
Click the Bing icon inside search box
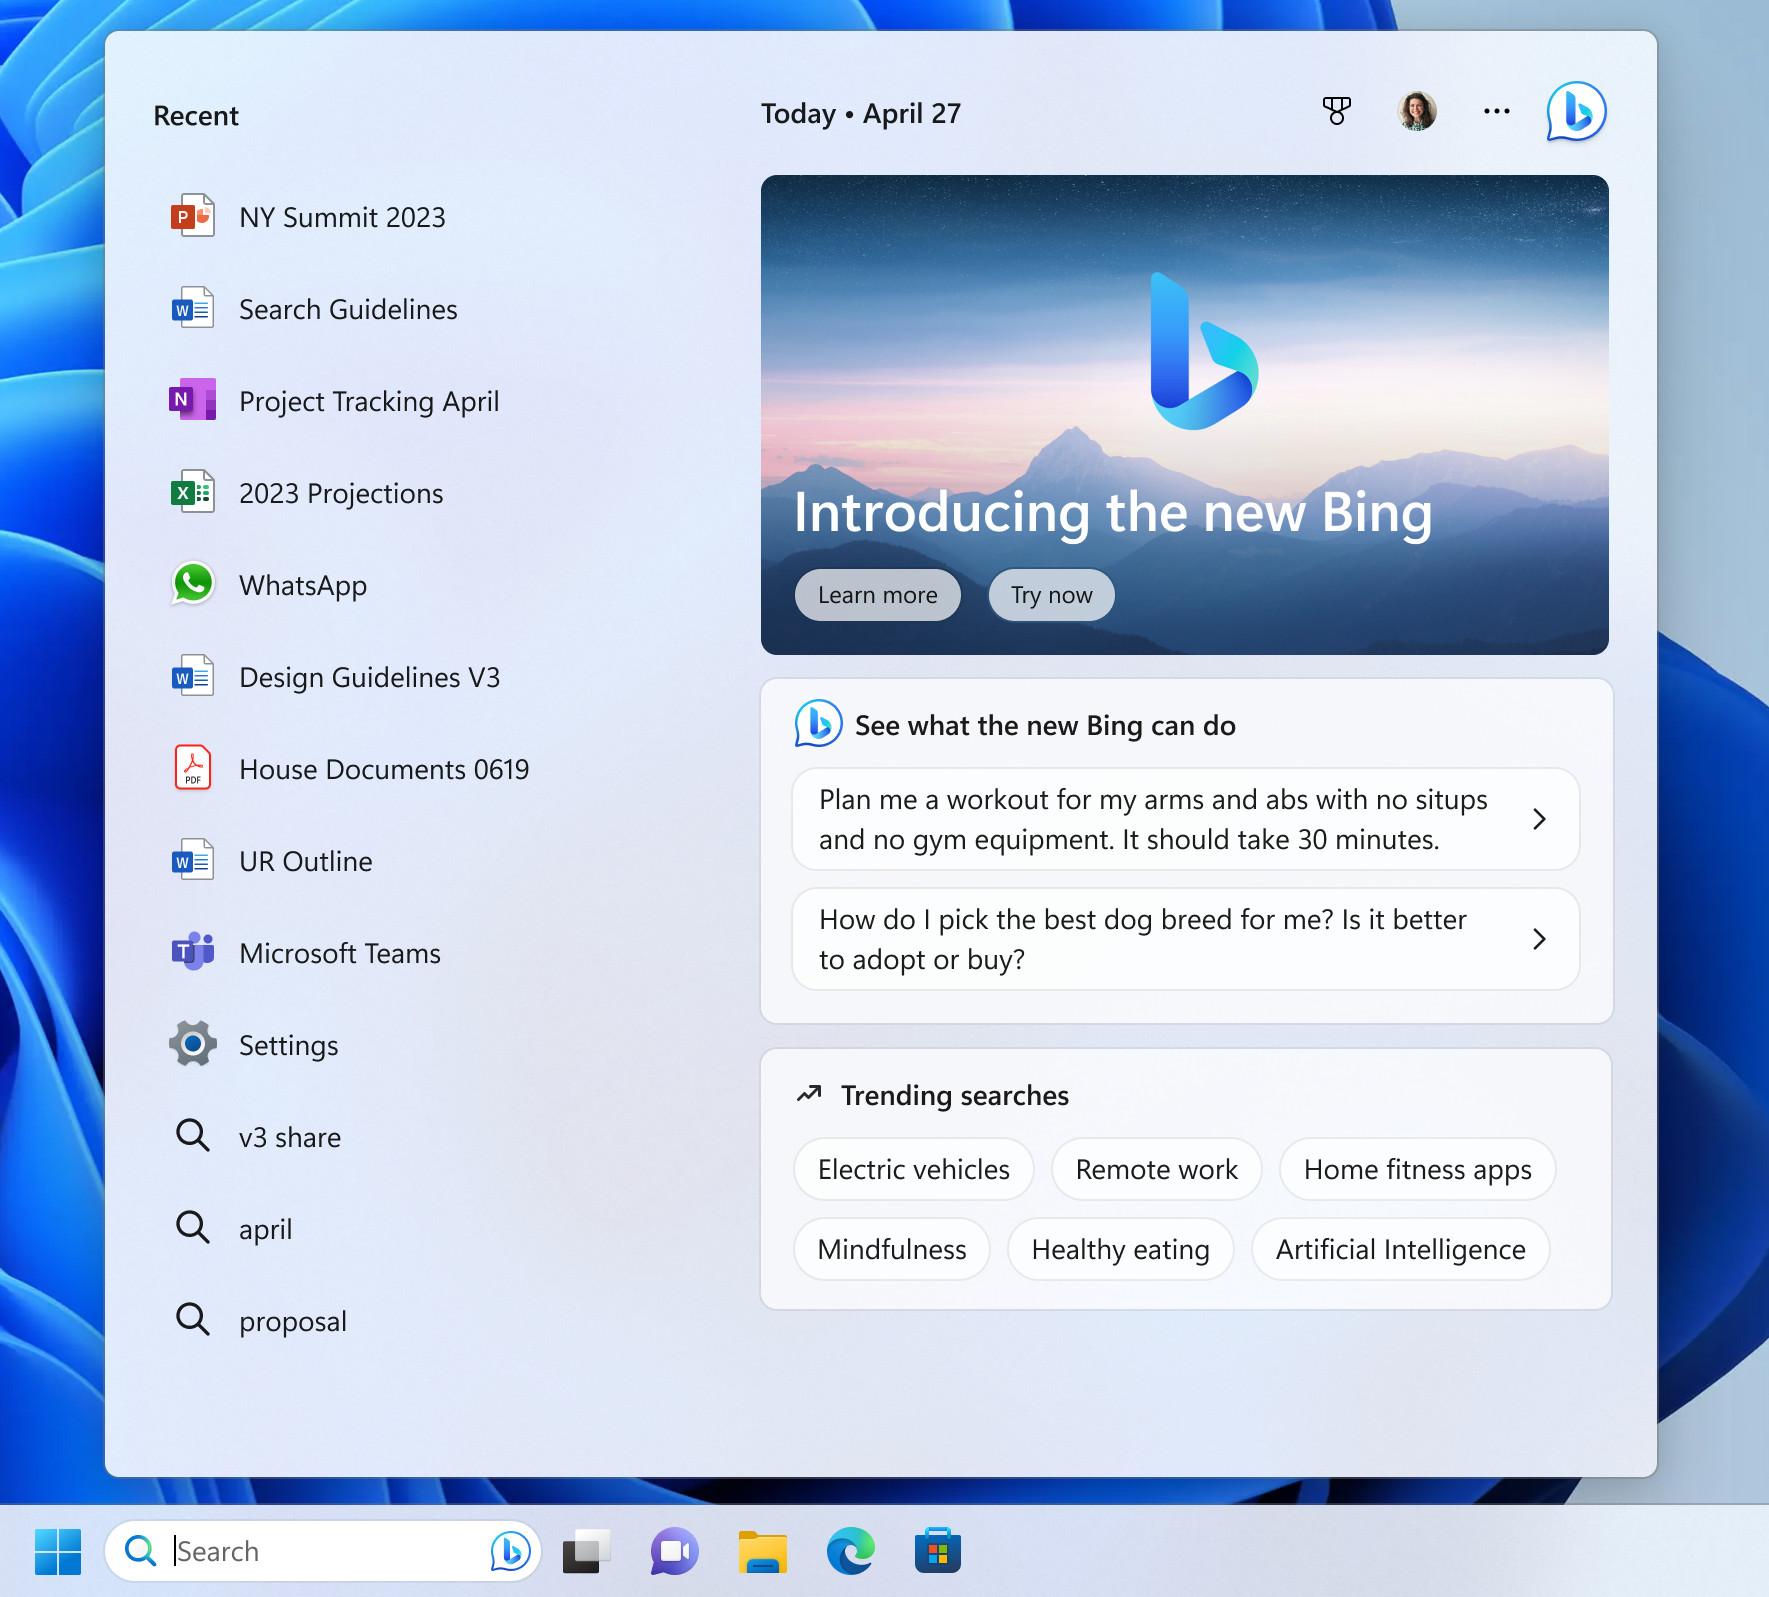[x=510, y=1551]
